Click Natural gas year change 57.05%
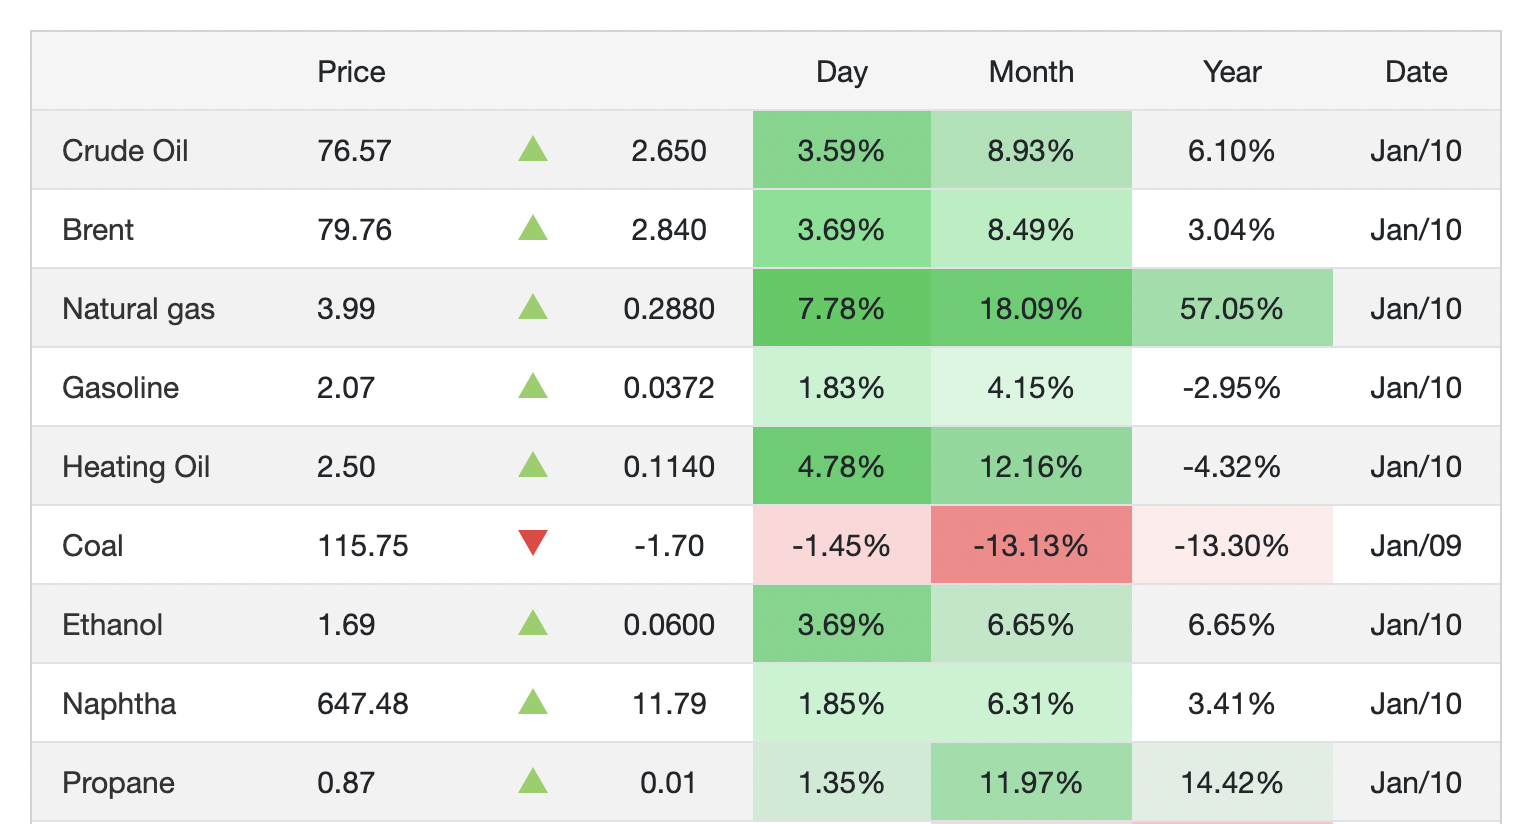 [1231, 309]
